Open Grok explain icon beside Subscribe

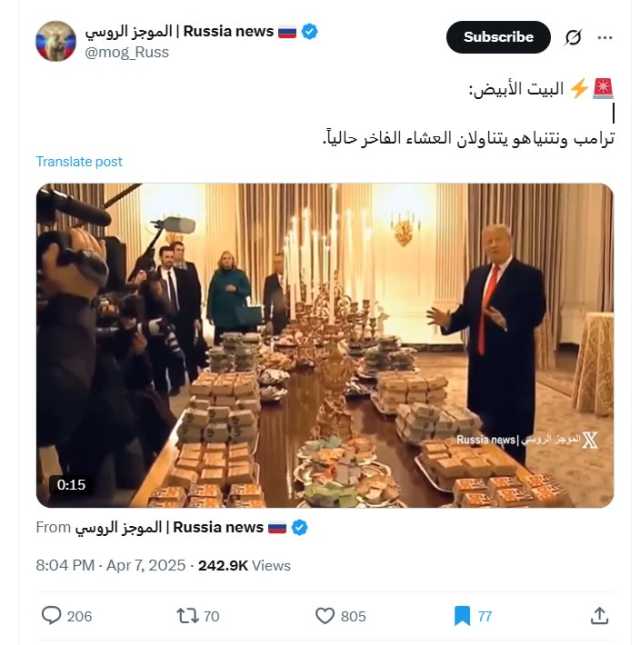573,37
